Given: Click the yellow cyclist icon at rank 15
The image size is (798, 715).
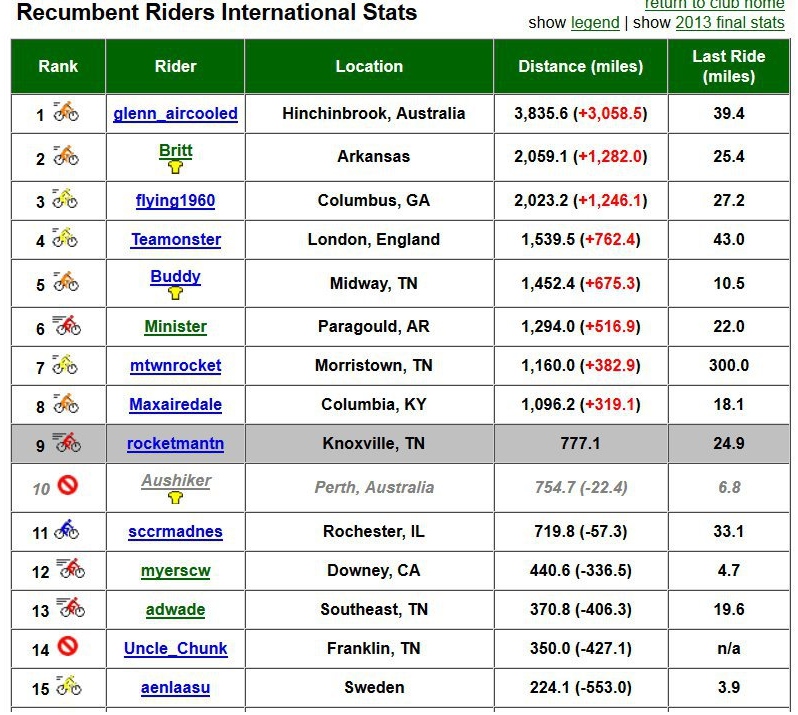Looking at the screenshot, I should pyautogui.click(x=68, y=685).
